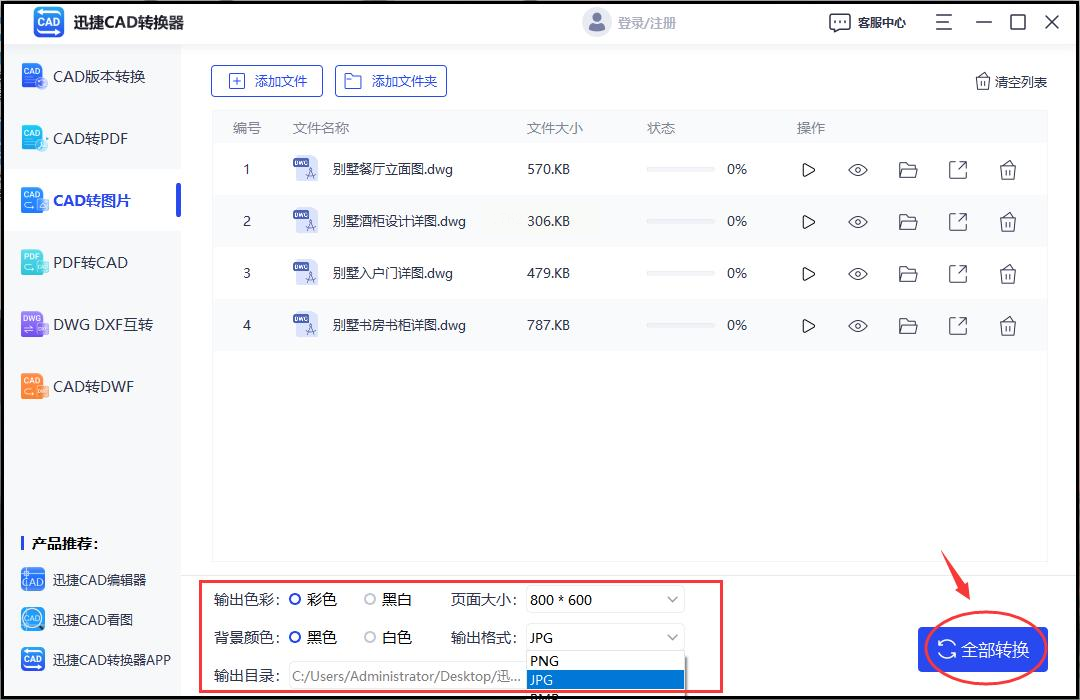Start converting 别墅餐厅立面图.dwg with play icon
1080x700 pixels.
(x=809, y=170)
